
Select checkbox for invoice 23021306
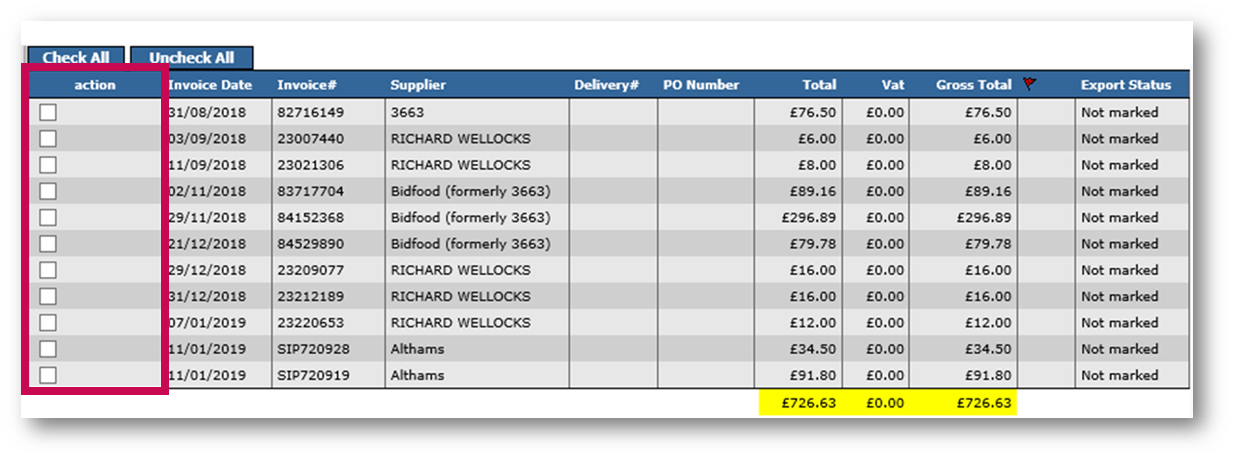48,165
